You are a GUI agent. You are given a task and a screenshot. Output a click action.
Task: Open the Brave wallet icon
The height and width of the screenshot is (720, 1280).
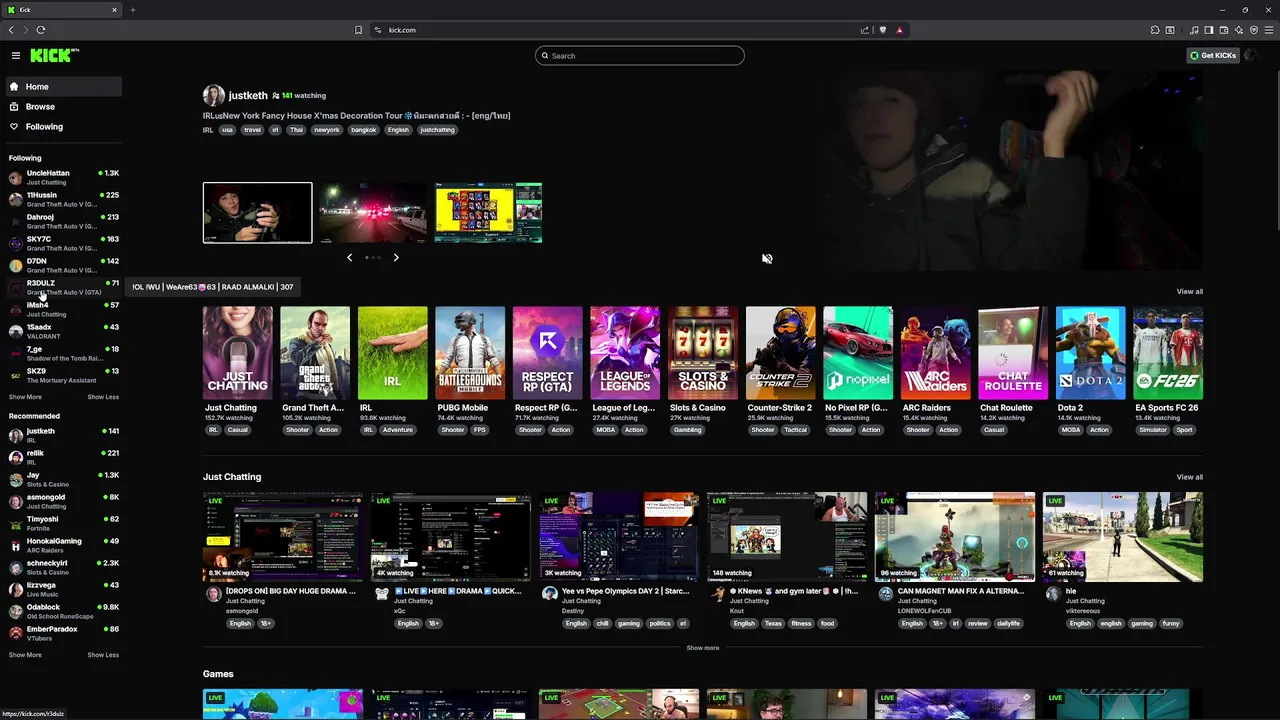1224,30
